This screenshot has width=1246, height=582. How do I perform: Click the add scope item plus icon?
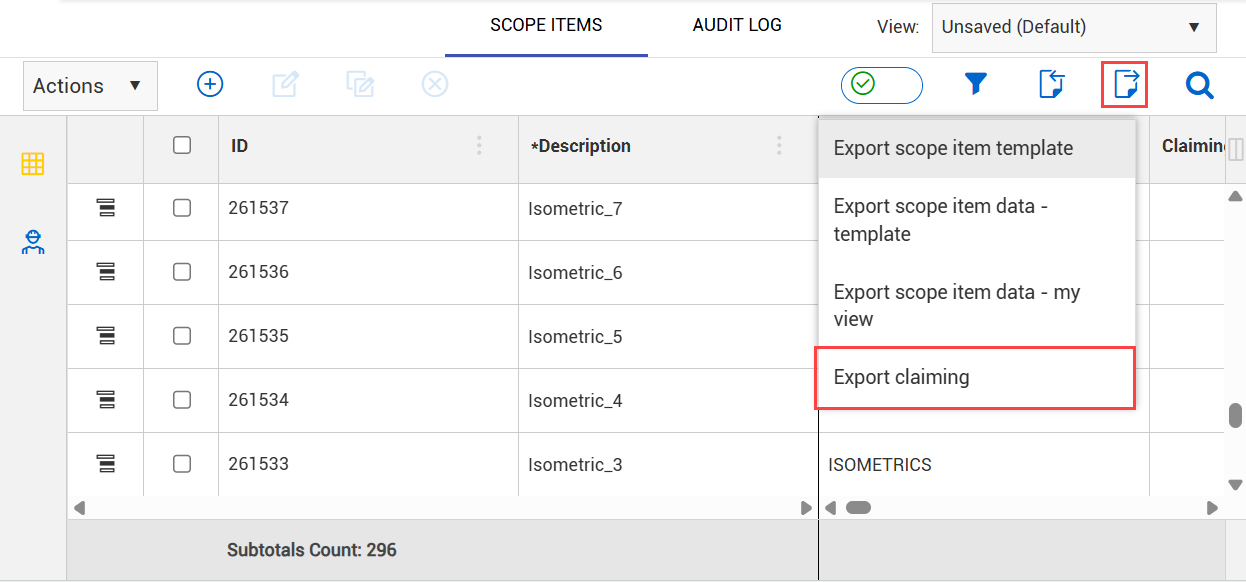click(209, 84)
